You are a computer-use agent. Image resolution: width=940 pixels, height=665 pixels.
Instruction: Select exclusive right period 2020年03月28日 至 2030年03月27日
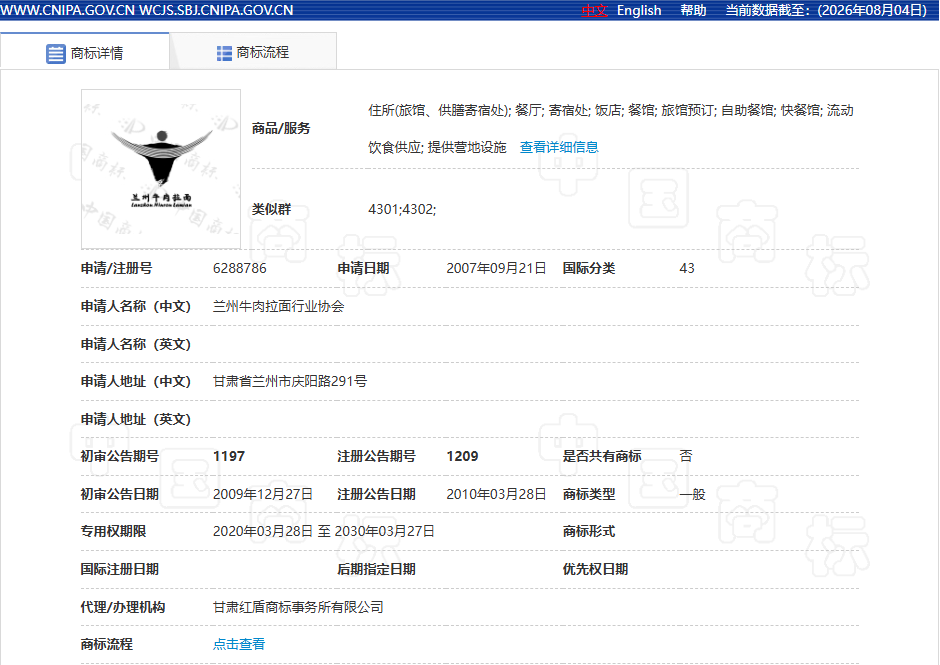tap(324, 531)
